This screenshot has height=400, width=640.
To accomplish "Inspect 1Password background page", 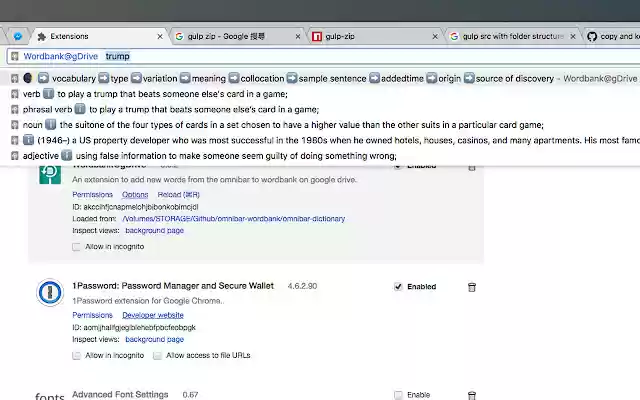I will tap(154, 339).
